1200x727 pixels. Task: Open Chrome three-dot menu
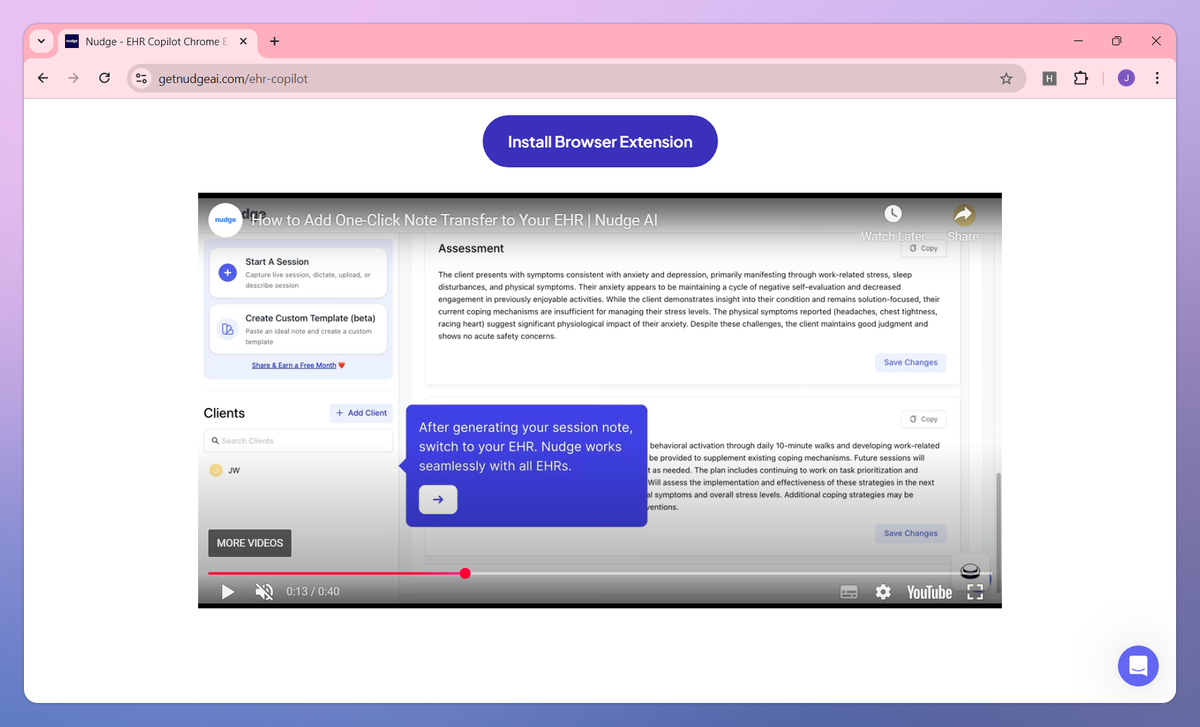coord(1157,78)
